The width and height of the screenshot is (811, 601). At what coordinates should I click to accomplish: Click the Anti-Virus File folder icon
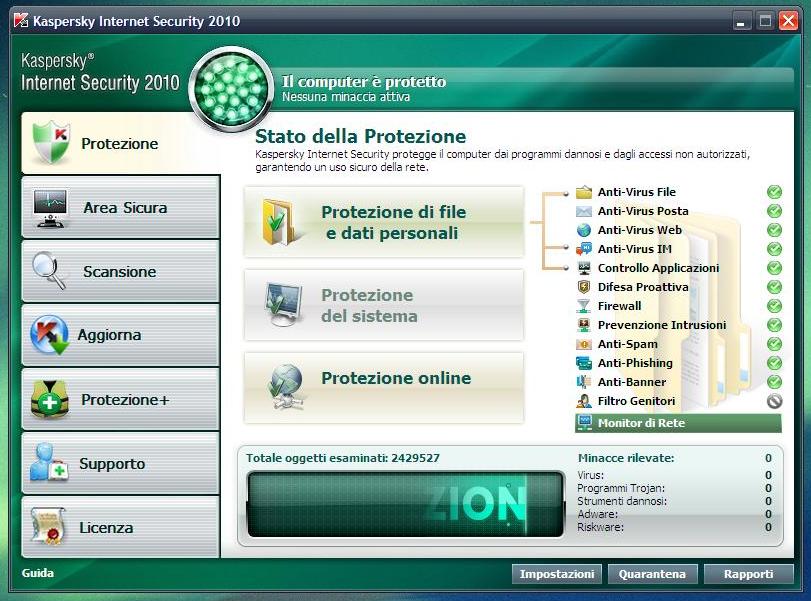[584, 192]
